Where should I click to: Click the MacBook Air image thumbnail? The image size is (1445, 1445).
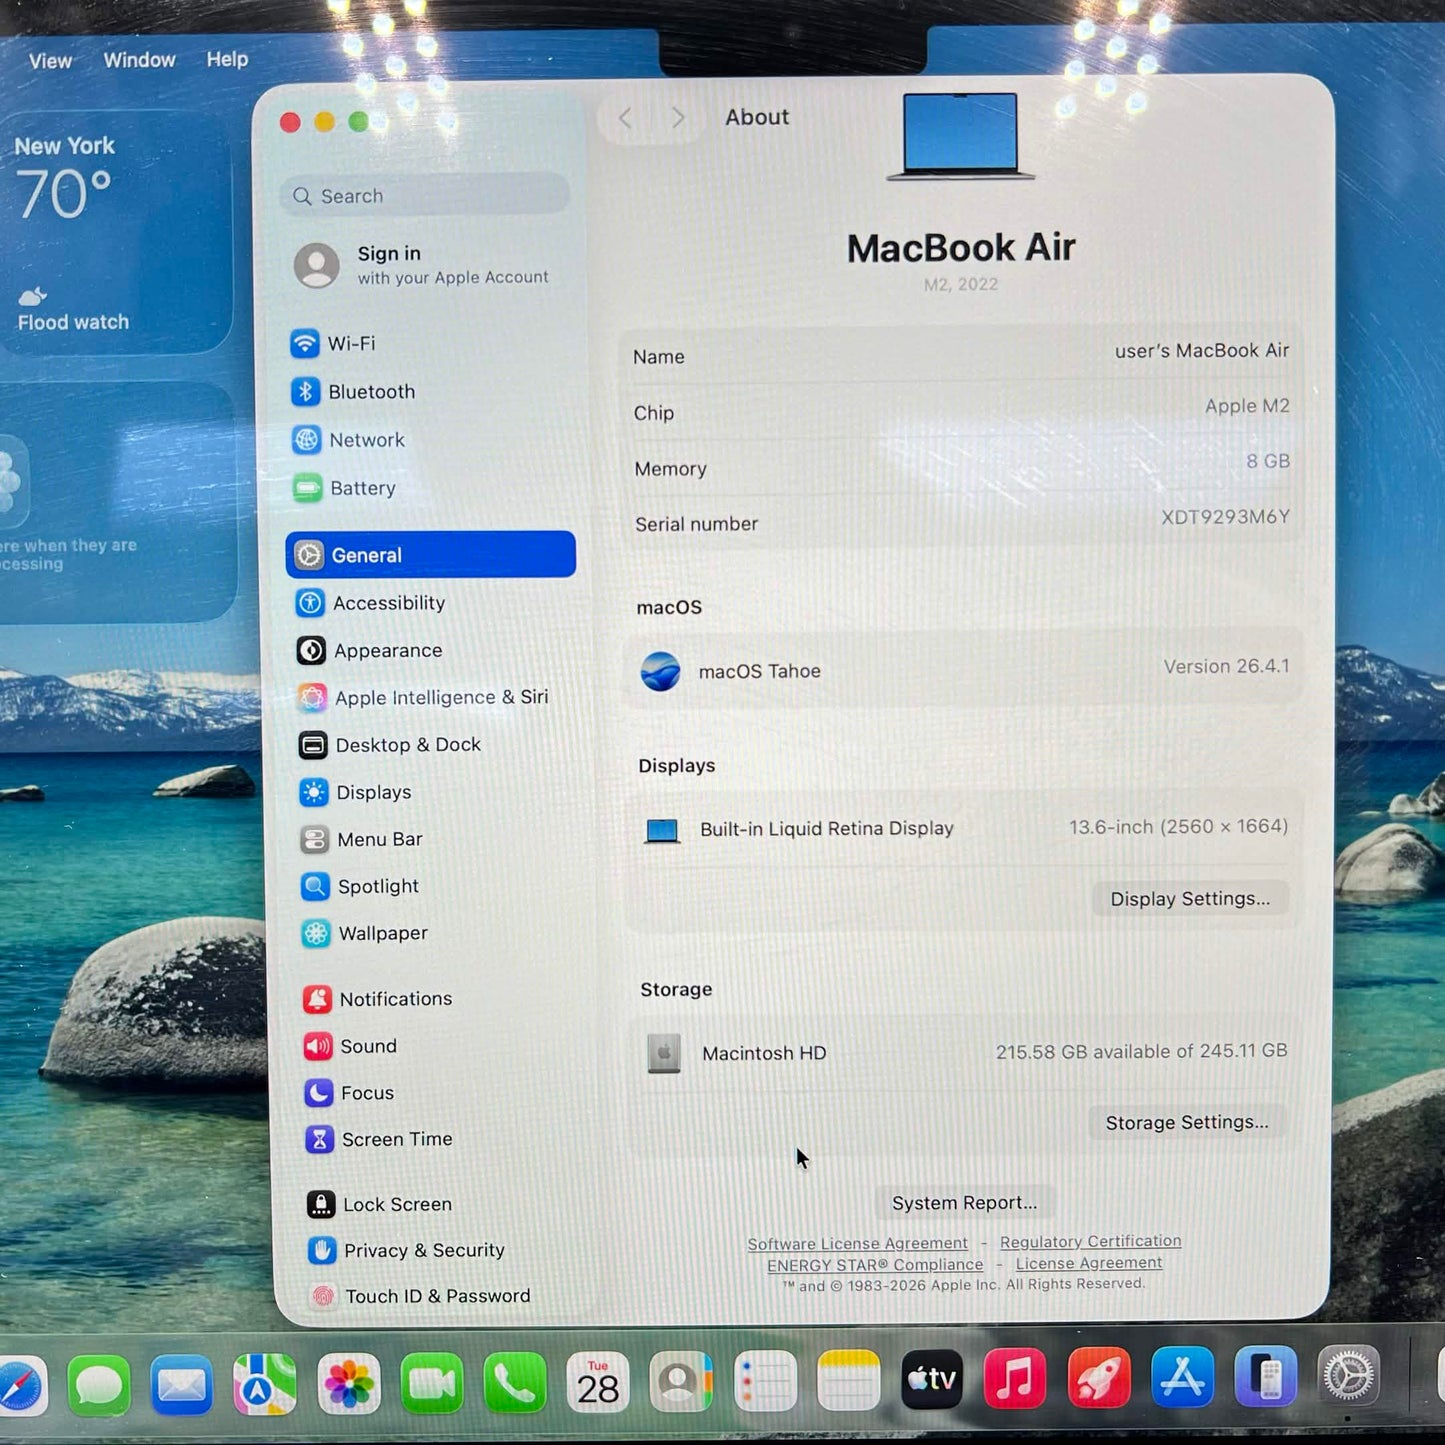pos(960,136)
